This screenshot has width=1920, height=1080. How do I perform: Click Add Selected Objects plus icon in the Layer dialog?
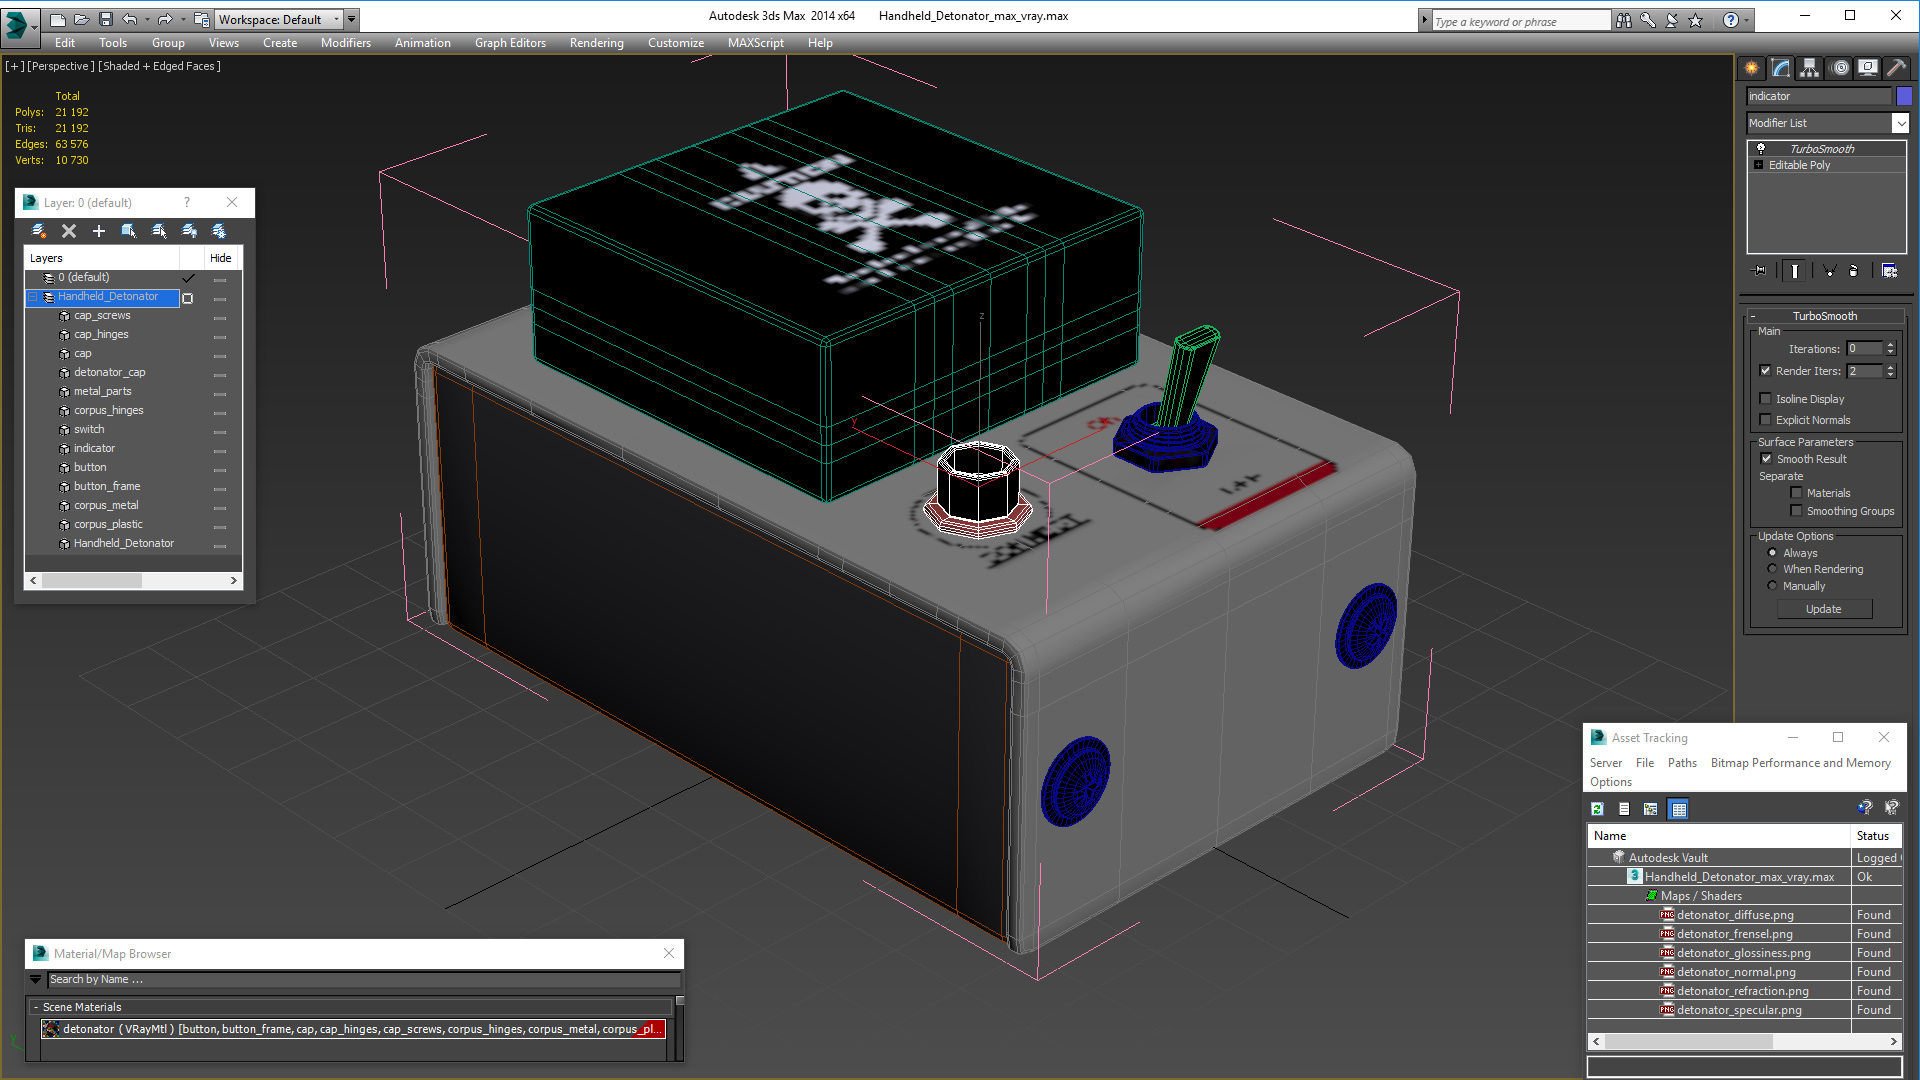click(99, 231)
